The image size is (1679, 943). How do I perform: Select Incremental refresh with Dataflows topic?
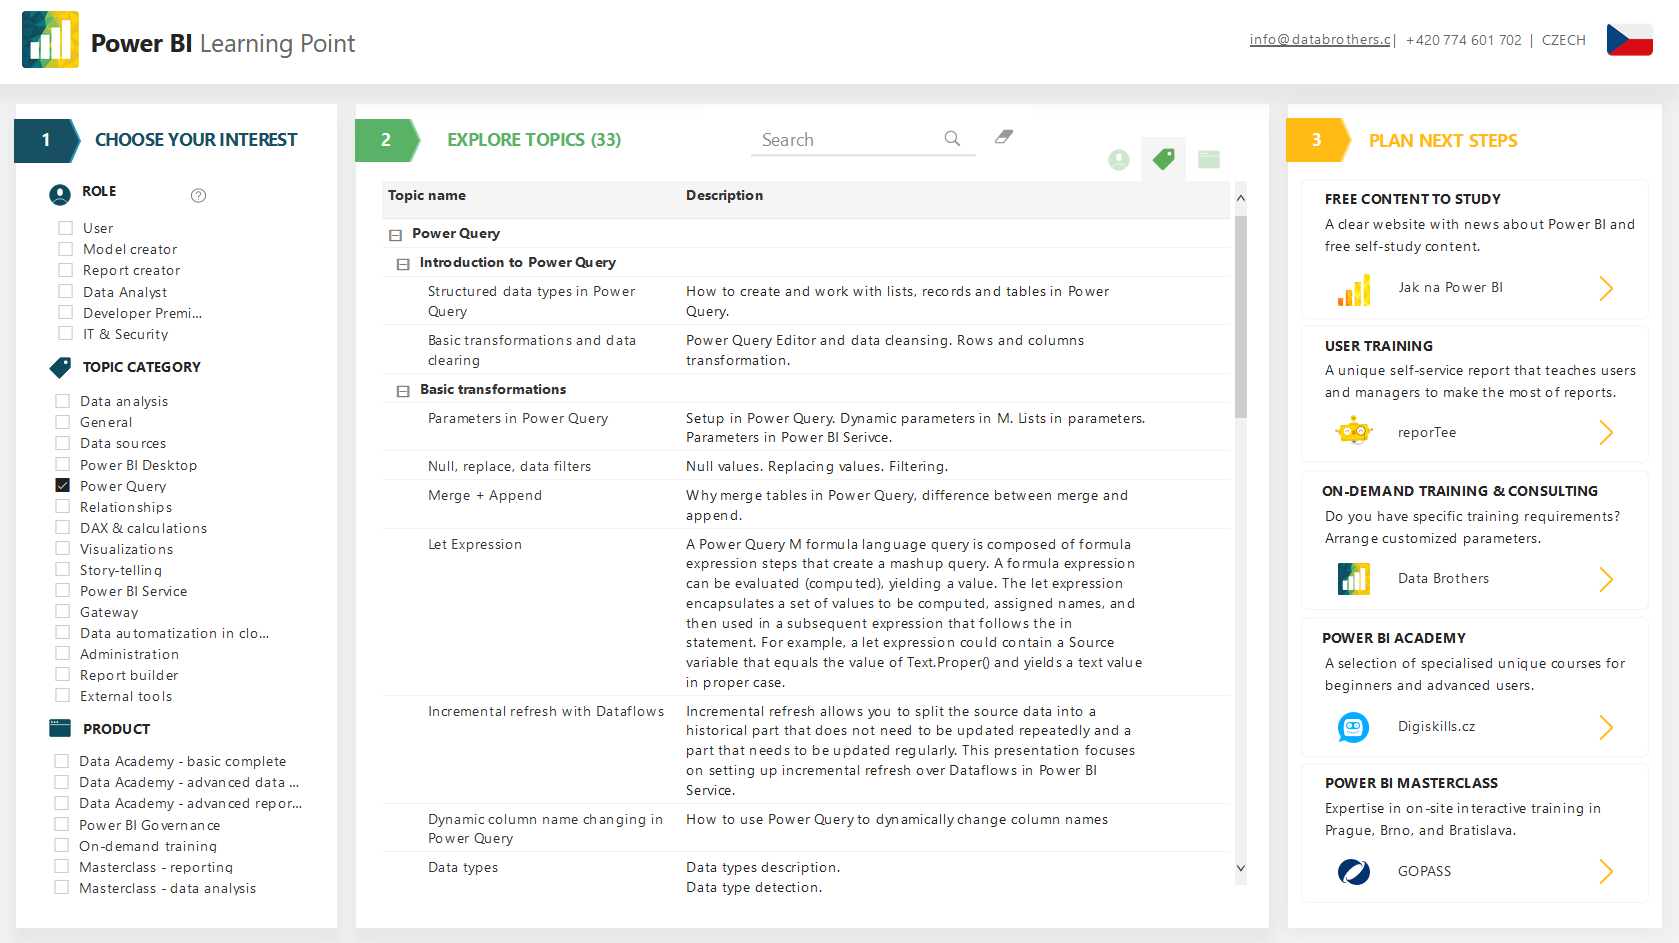546,711
